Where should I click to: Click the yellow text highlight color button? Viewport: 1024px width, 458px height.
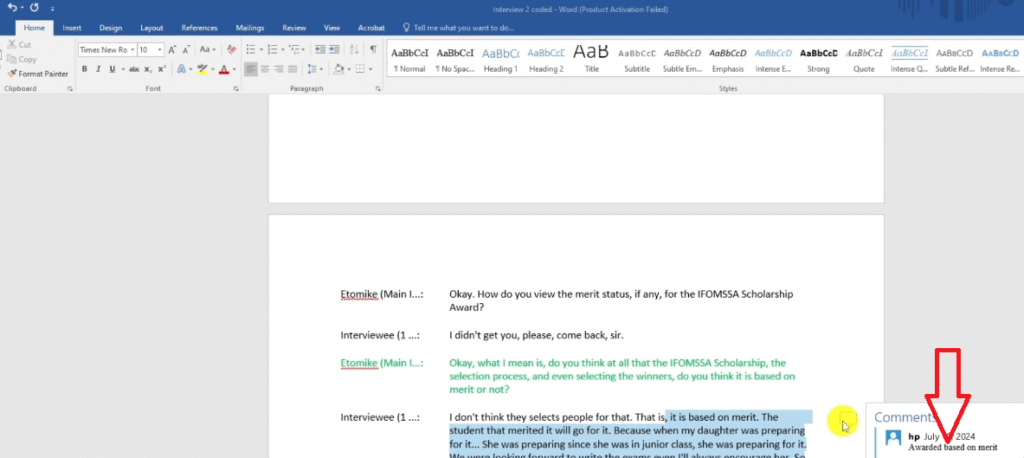pos(201,69)
